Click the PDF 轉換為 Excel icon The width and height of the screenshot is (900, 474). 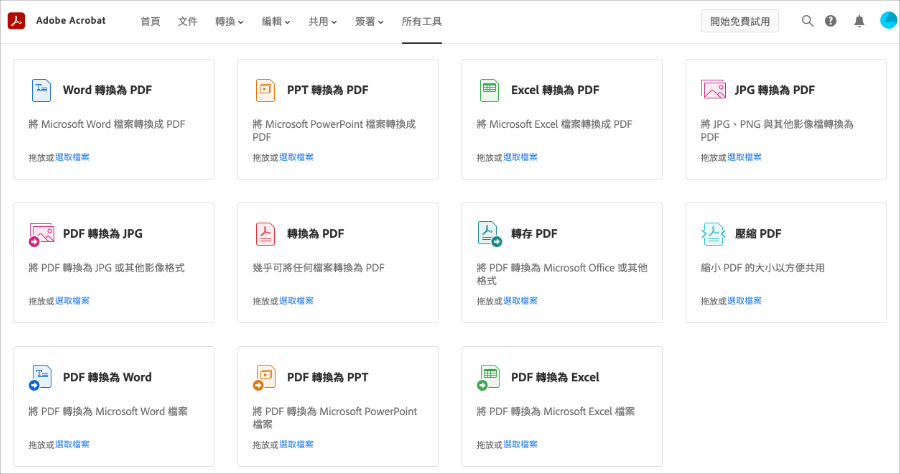coord(488,378)
